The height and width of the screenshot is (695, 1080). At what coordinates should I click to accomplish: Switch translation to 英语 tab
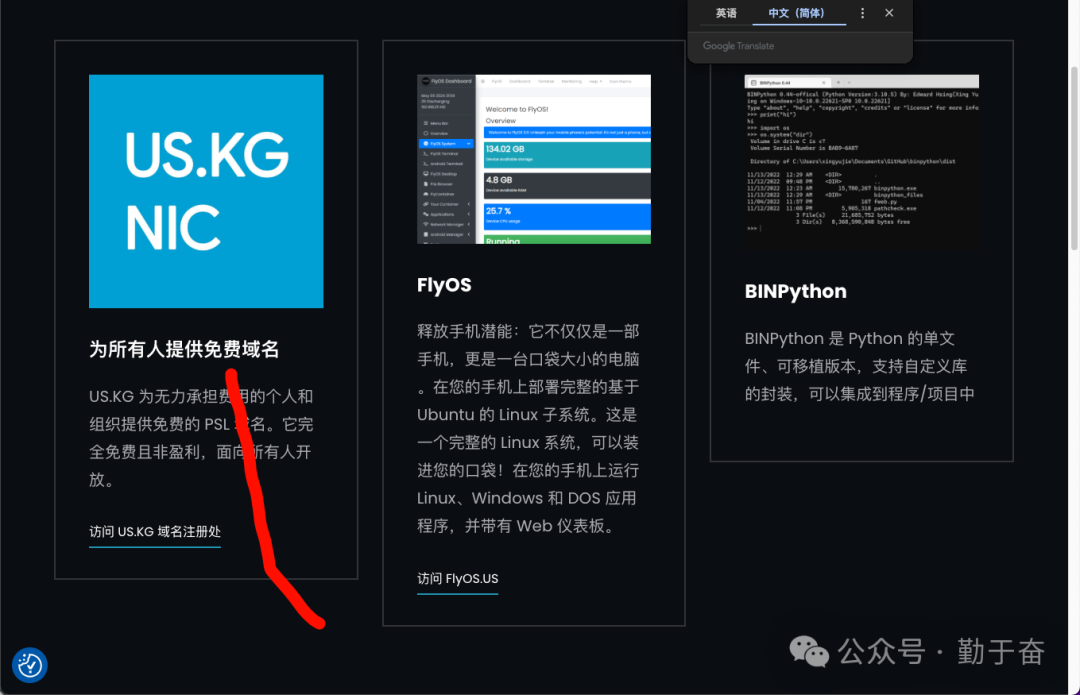[x=726, y=13]
